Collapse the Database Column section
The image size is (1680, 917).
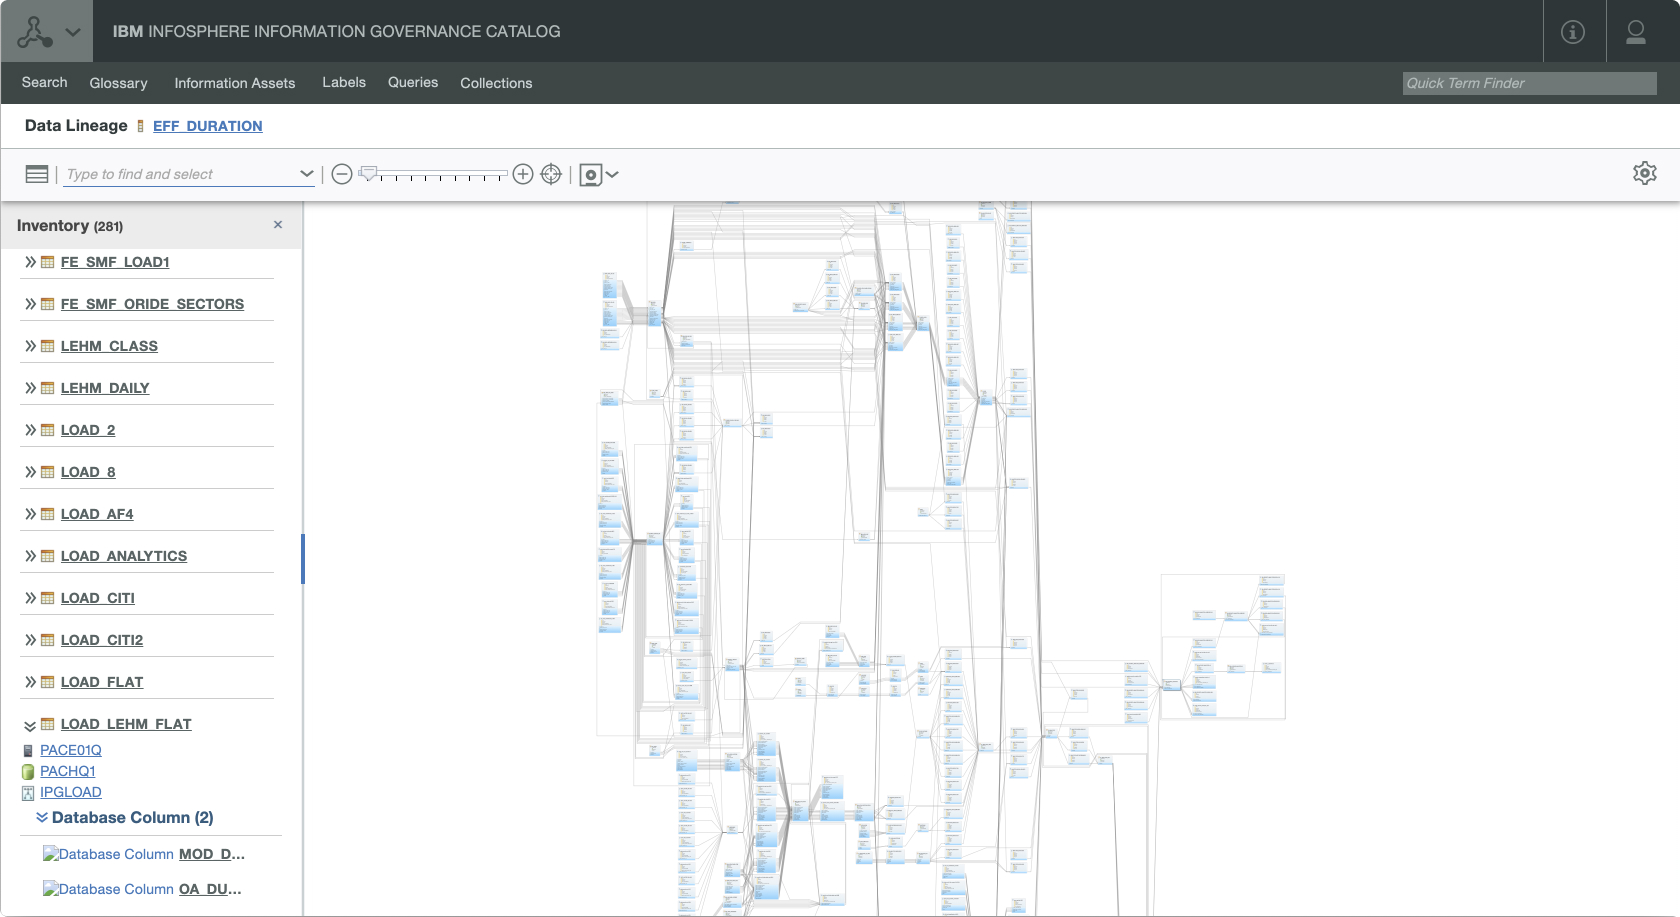pyautogui.click(x=42, y=817)
